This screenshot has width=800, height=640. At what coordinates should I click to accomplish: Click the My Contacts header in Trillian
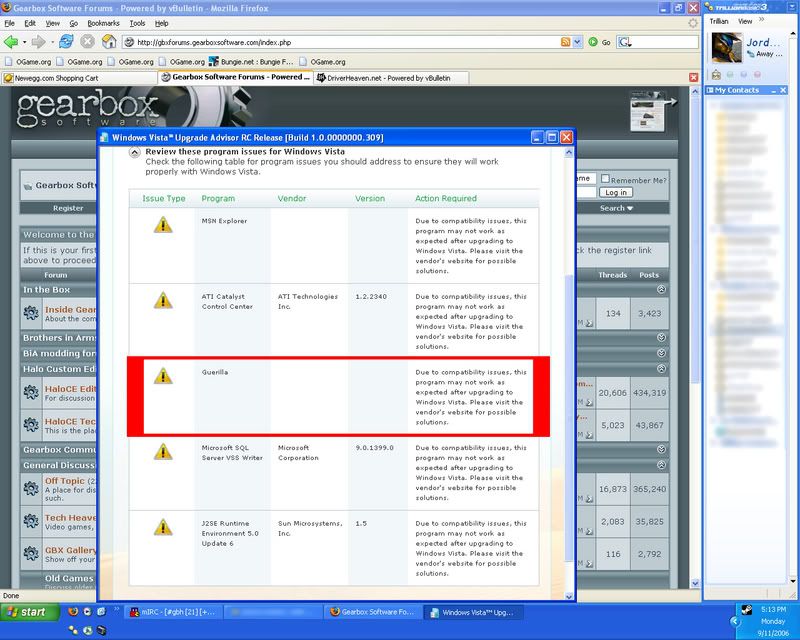[x=737, y=90]
